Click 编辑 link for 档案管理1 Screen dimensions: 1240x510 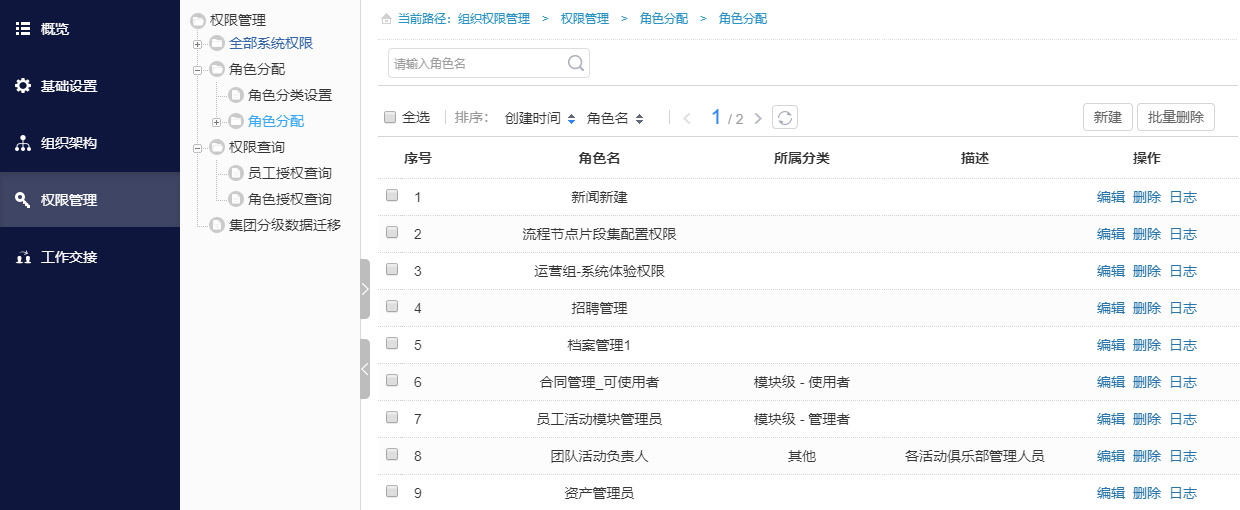click(x=1110, y=345)
